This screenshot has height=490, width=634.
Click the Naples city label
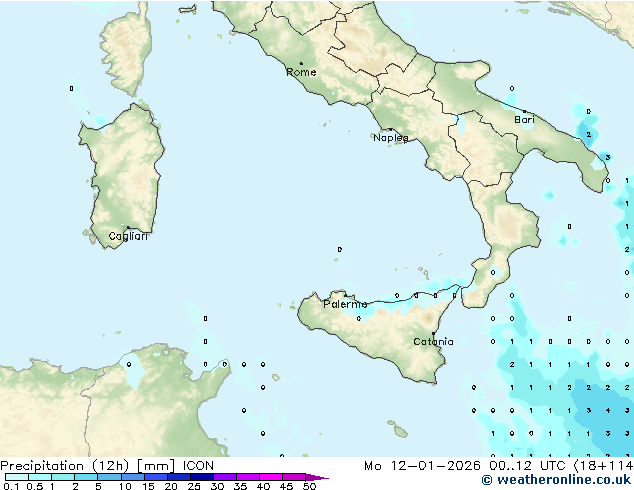click(391, 138)
